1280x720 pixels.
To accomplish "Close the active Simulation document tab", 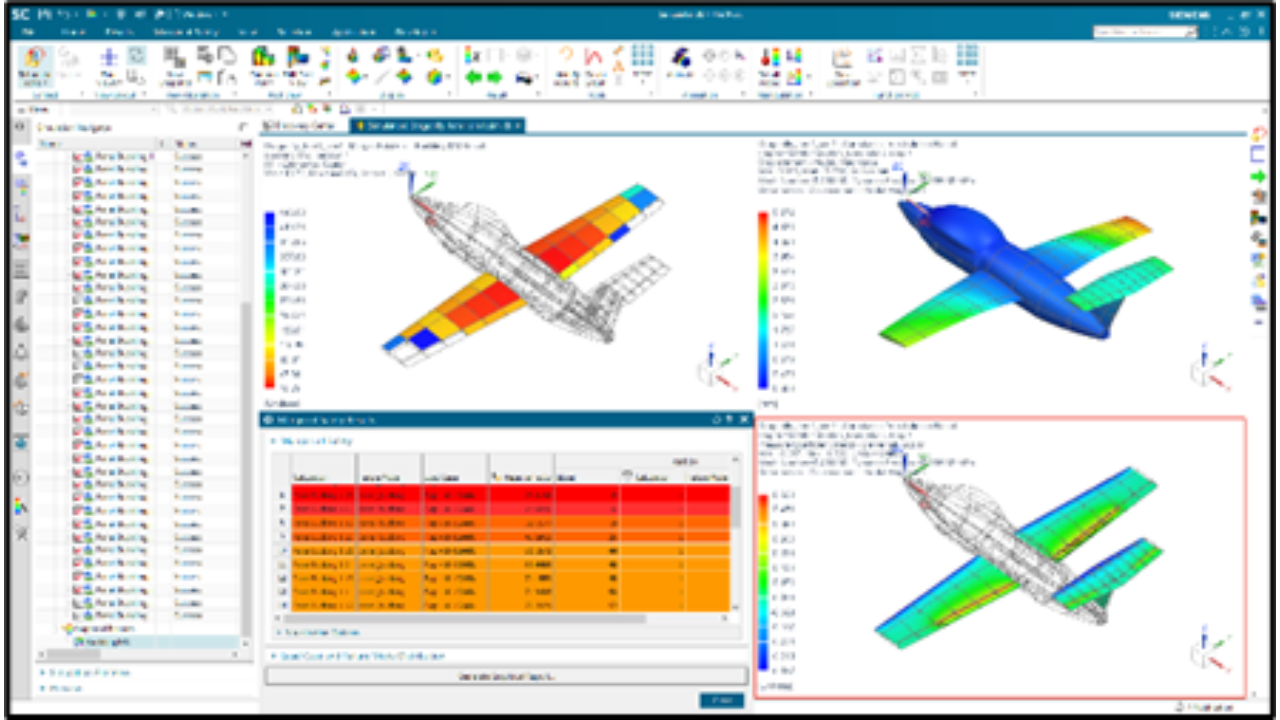I will [518, 126].
